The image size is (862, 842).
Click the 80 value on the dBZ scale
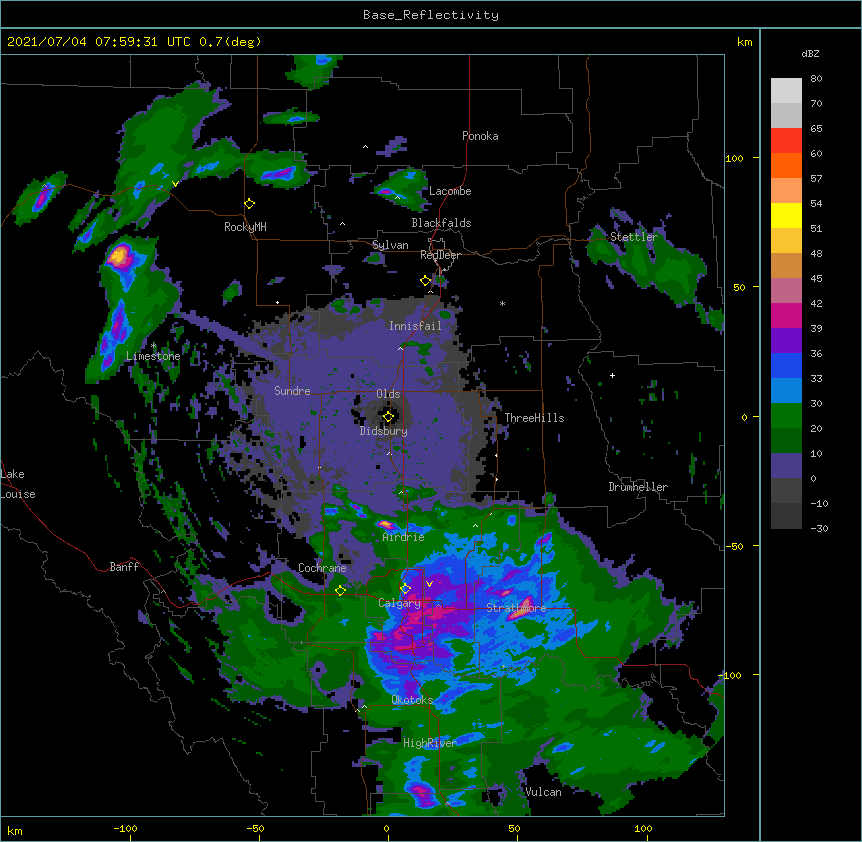point(816,79)
